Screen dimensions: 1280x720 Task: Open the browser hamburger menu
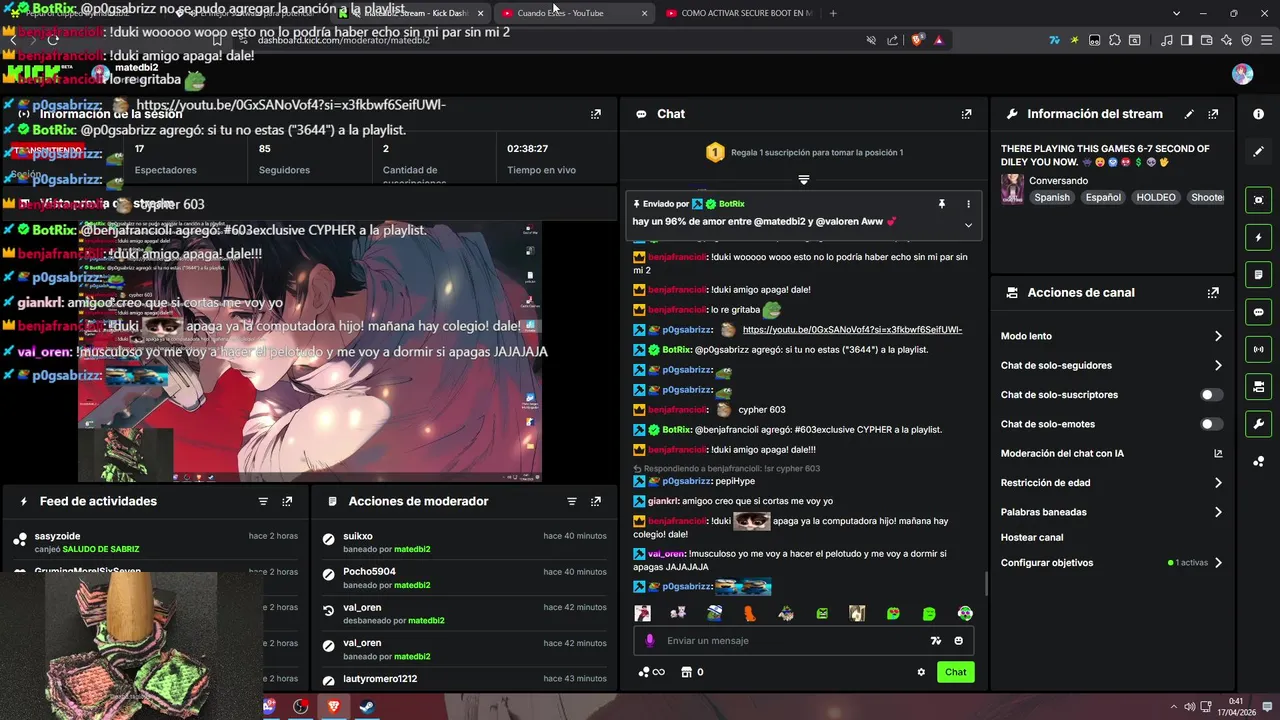(1267, 40)
